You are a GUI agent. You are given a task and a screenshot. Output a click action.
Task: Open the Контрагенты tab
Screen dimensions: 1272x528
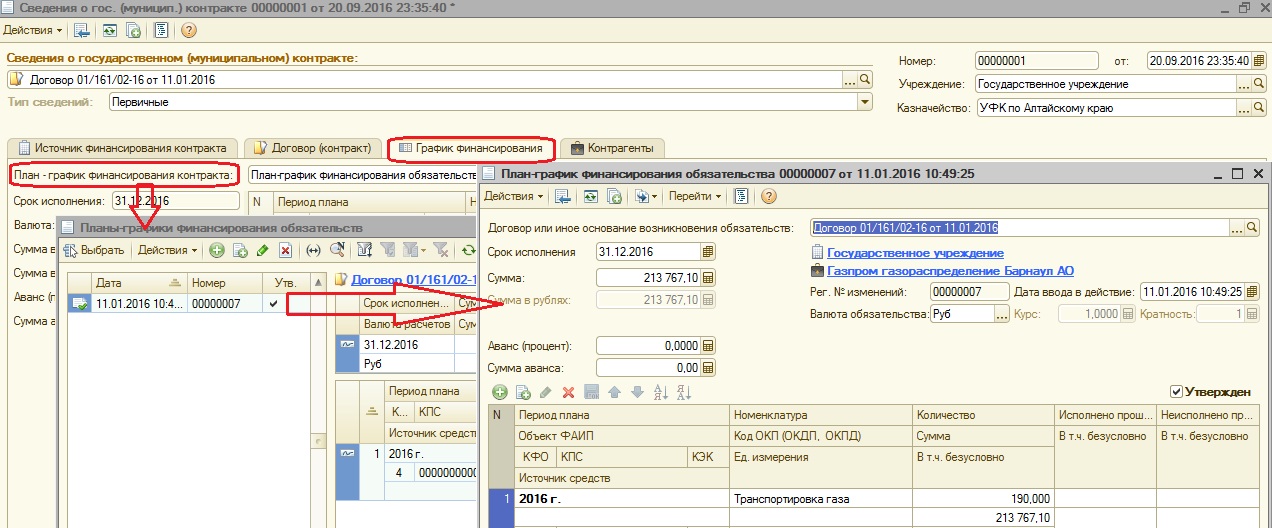tap(611, 148)
